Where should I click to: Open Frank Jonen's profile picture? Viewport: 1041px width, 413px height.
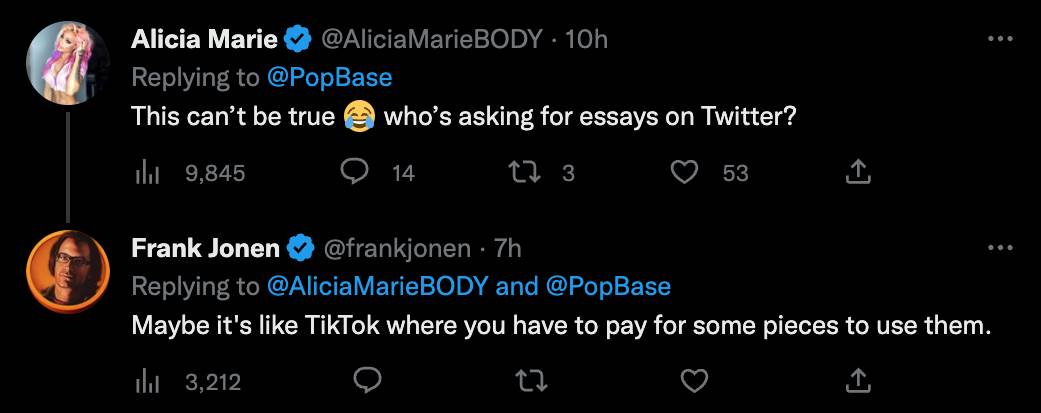pos(68,270)
